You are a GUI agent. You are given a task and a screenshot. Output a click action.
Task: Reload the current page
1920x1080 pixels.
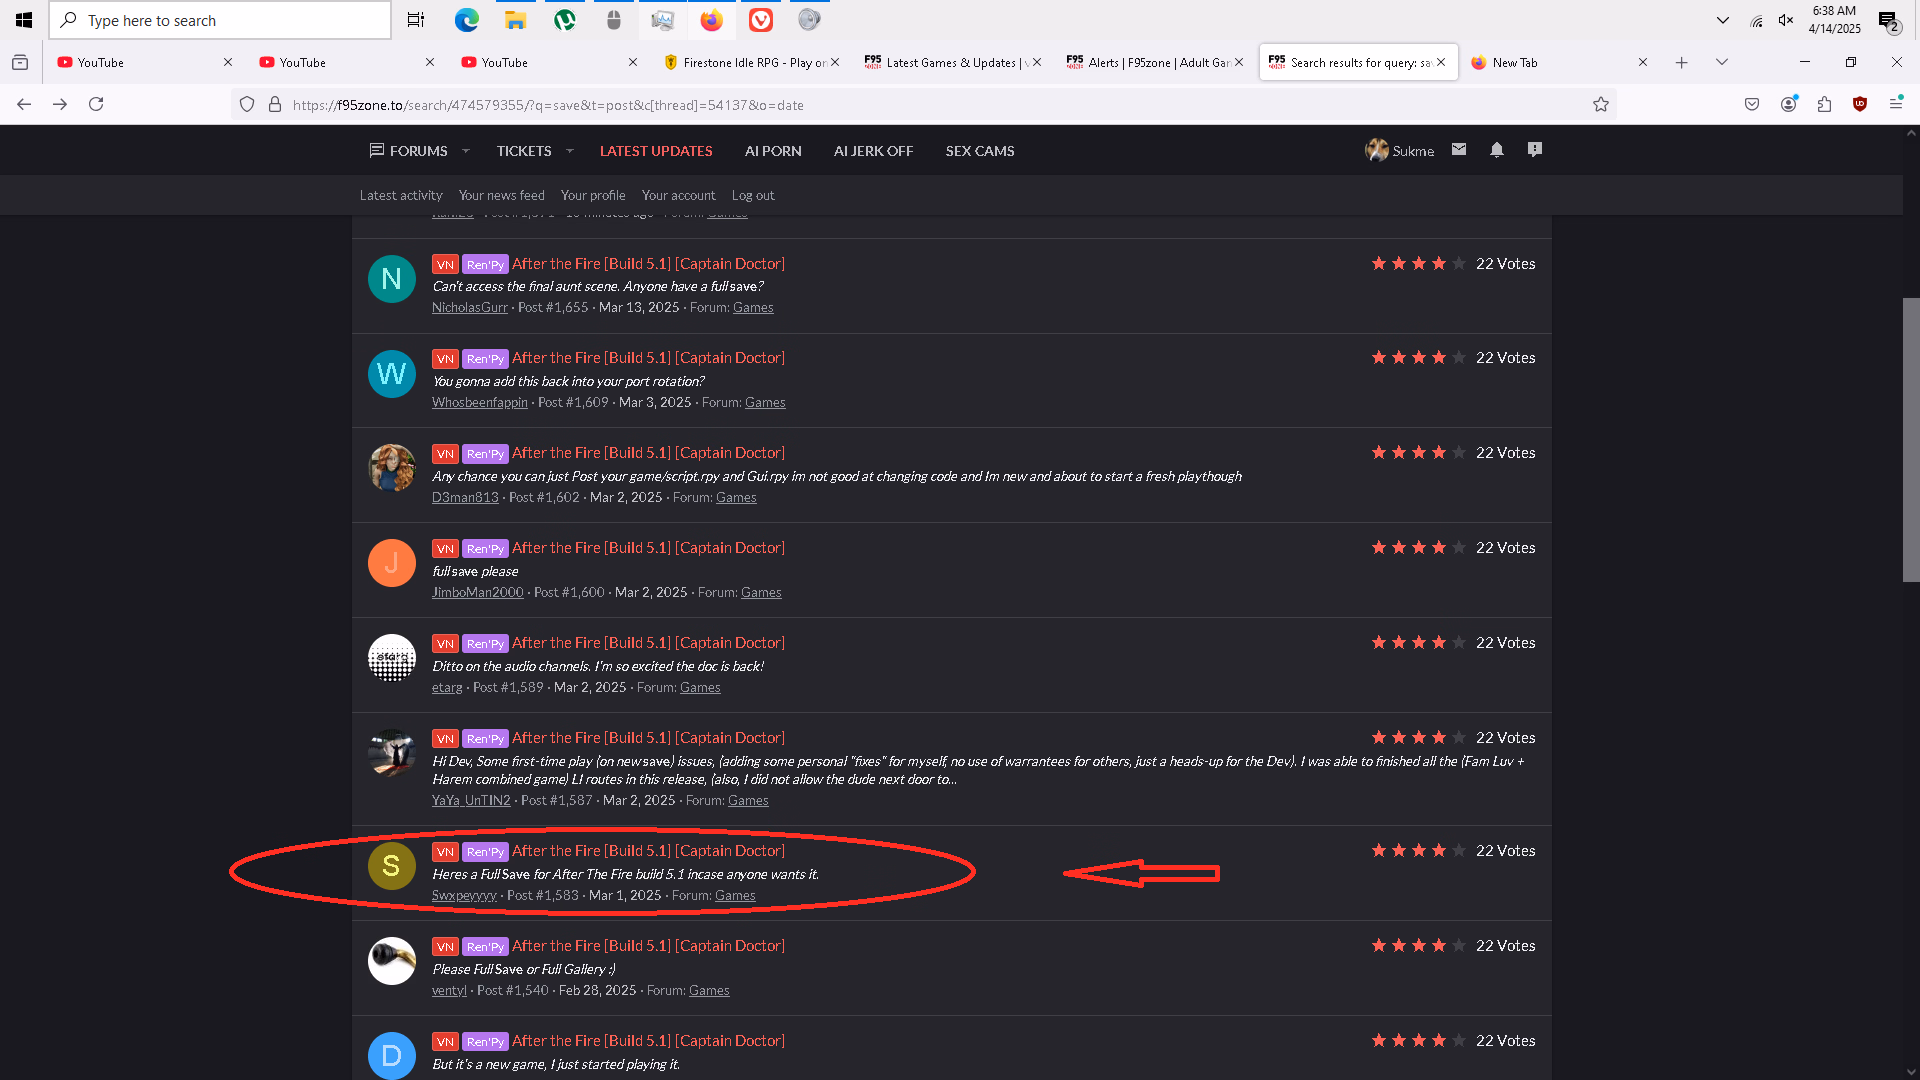tap(96, 104)
